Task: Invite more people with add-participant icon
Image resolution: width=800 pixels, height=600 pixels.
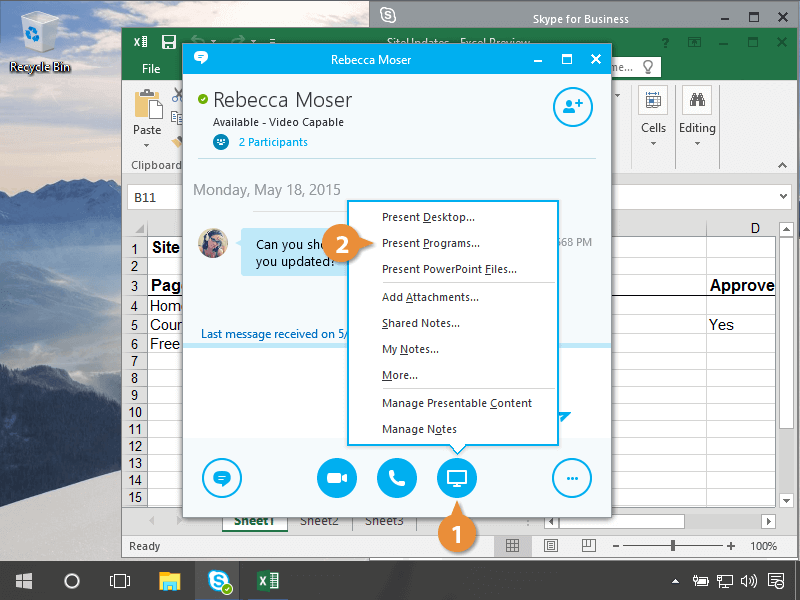Action: coord(573,107)
